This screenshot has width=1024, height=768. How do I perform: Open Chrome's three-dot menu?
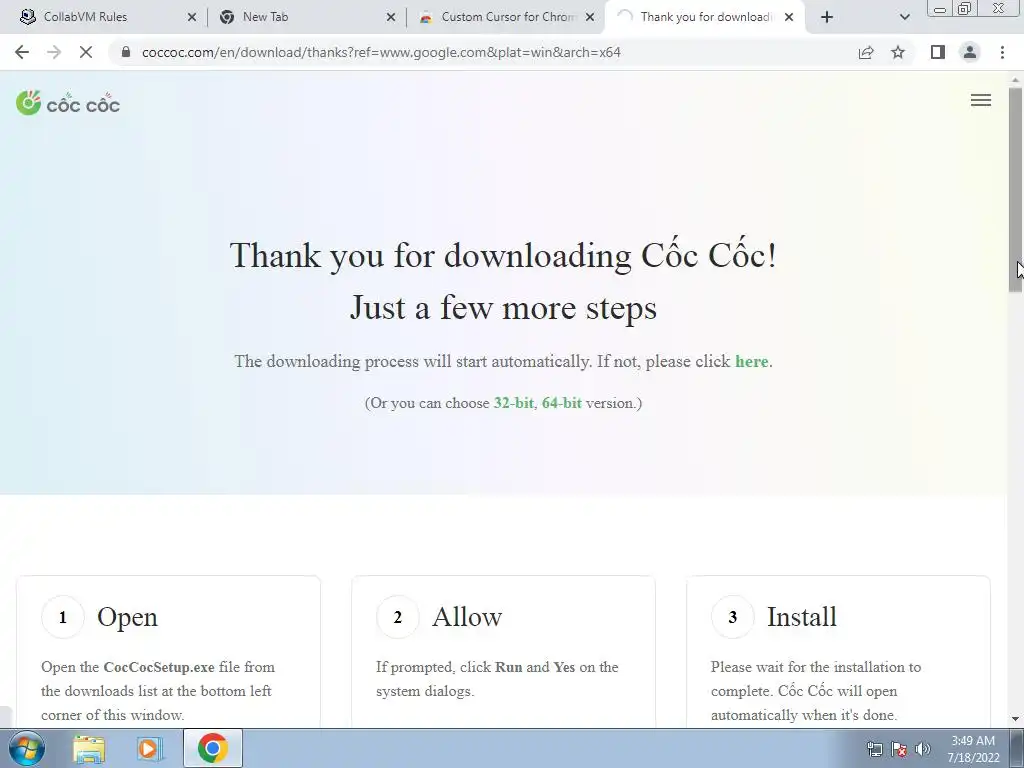(x=1002, y=52)
